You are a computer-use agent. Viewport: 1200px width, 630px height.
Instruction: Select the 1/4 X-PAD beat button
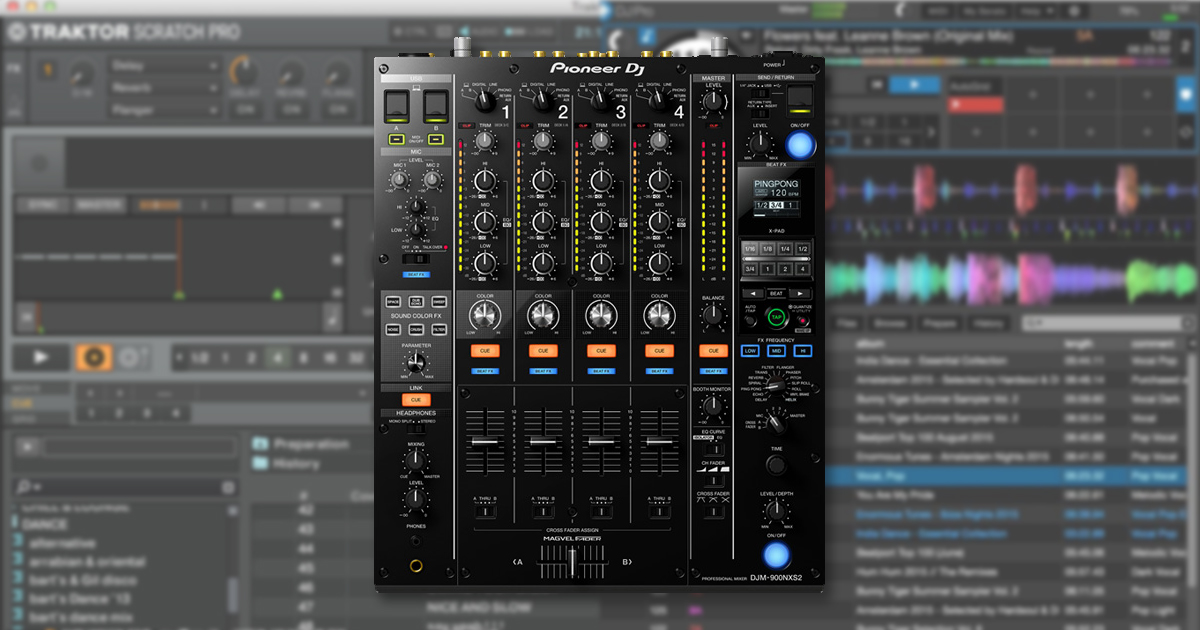click(x=785, y=249)
